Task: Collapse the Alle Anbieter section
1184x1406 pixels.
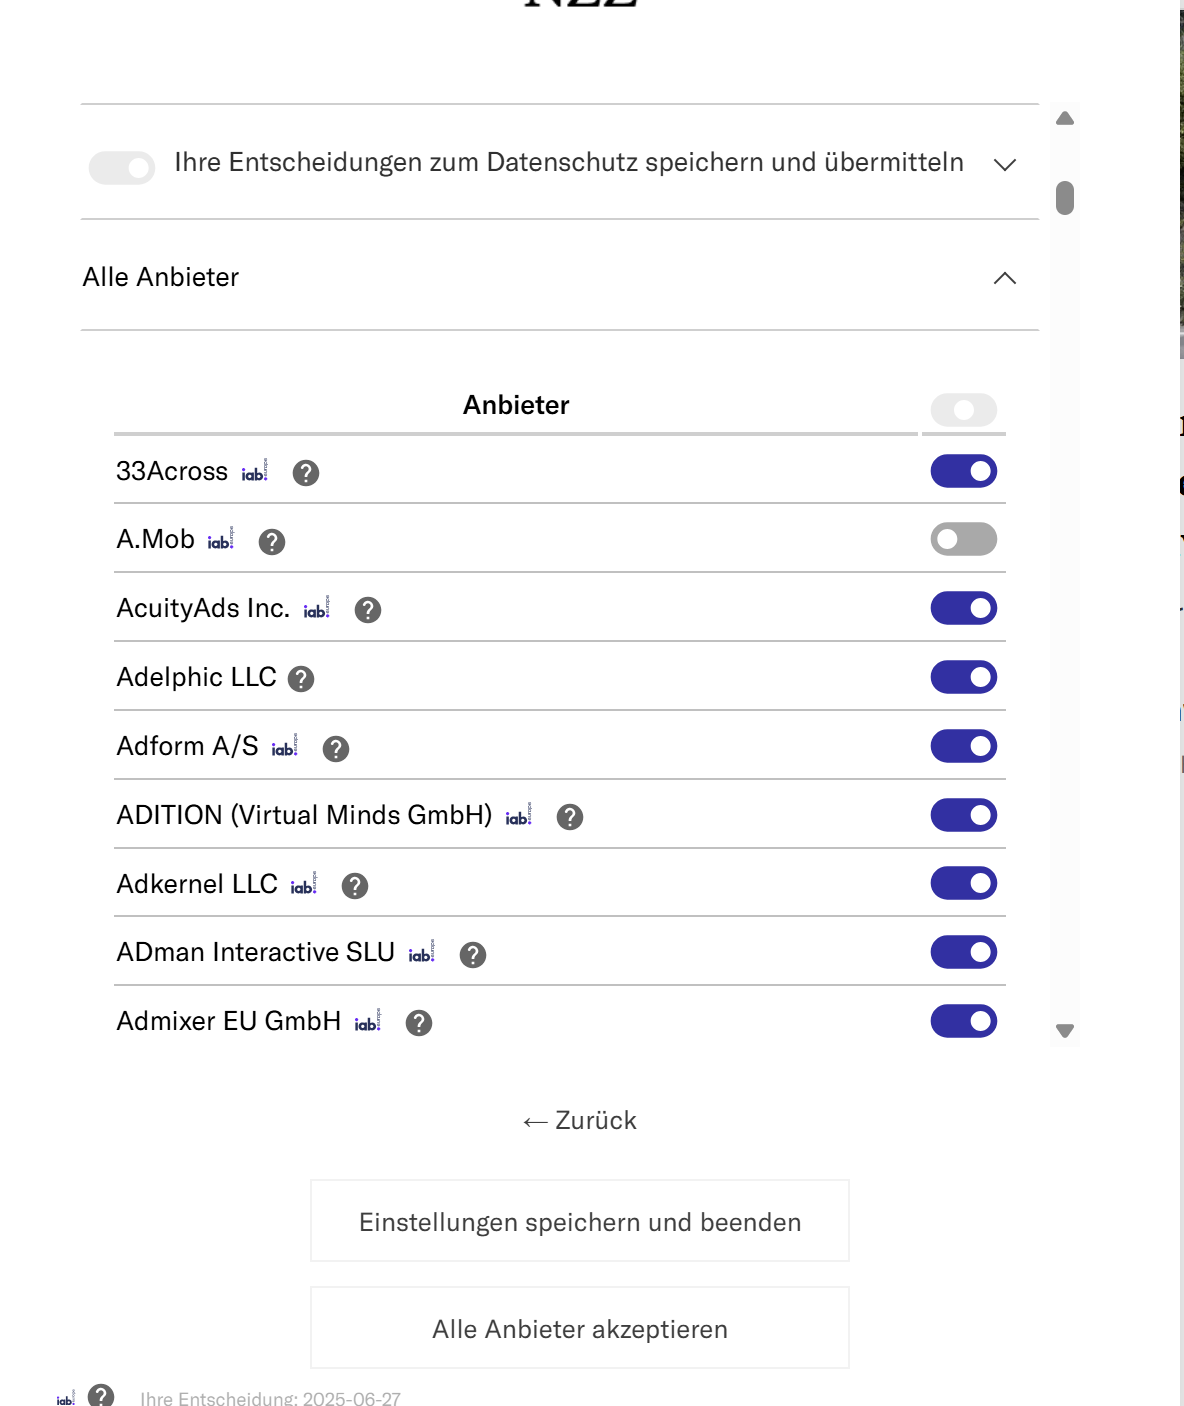Action: (1005, 278)
